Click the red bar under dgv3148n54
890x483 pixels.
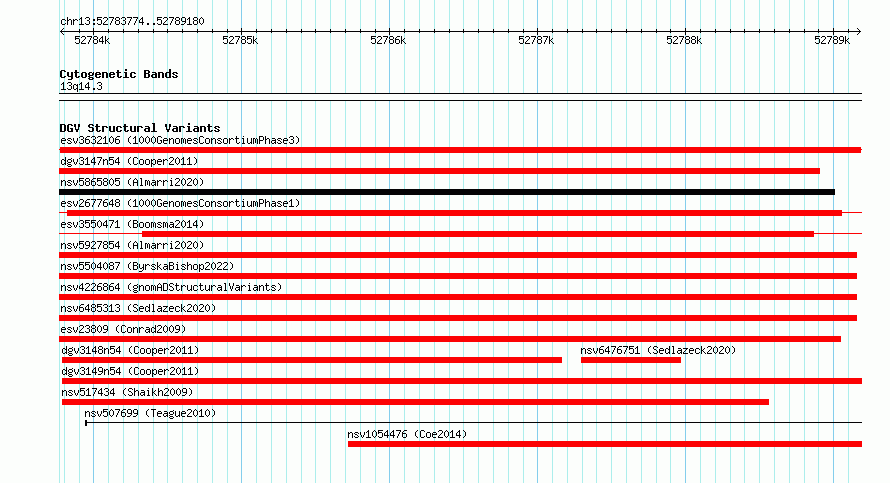click(x=312, y=360)
